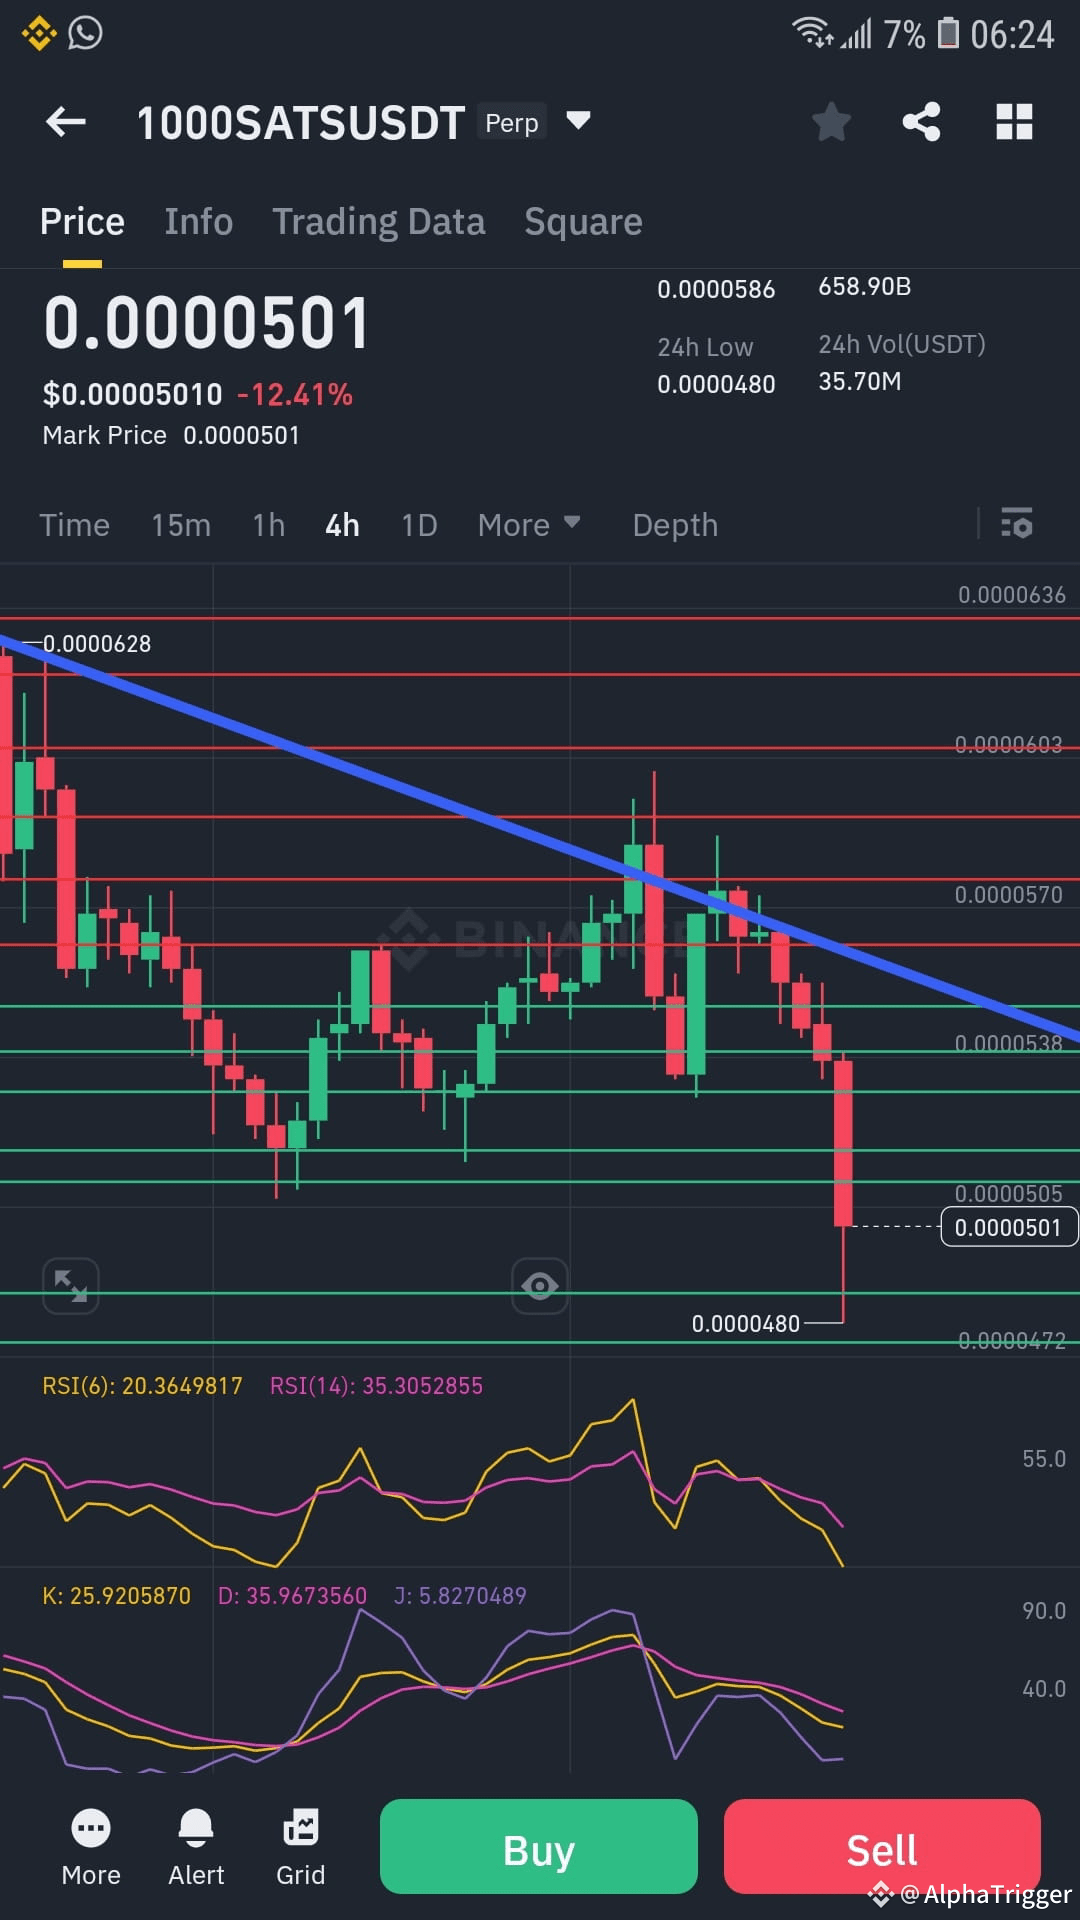This screenshot has height=1920, width=1080.
Task: Tap the K value of KDJ indicator
Action: tap(116, 1596)
